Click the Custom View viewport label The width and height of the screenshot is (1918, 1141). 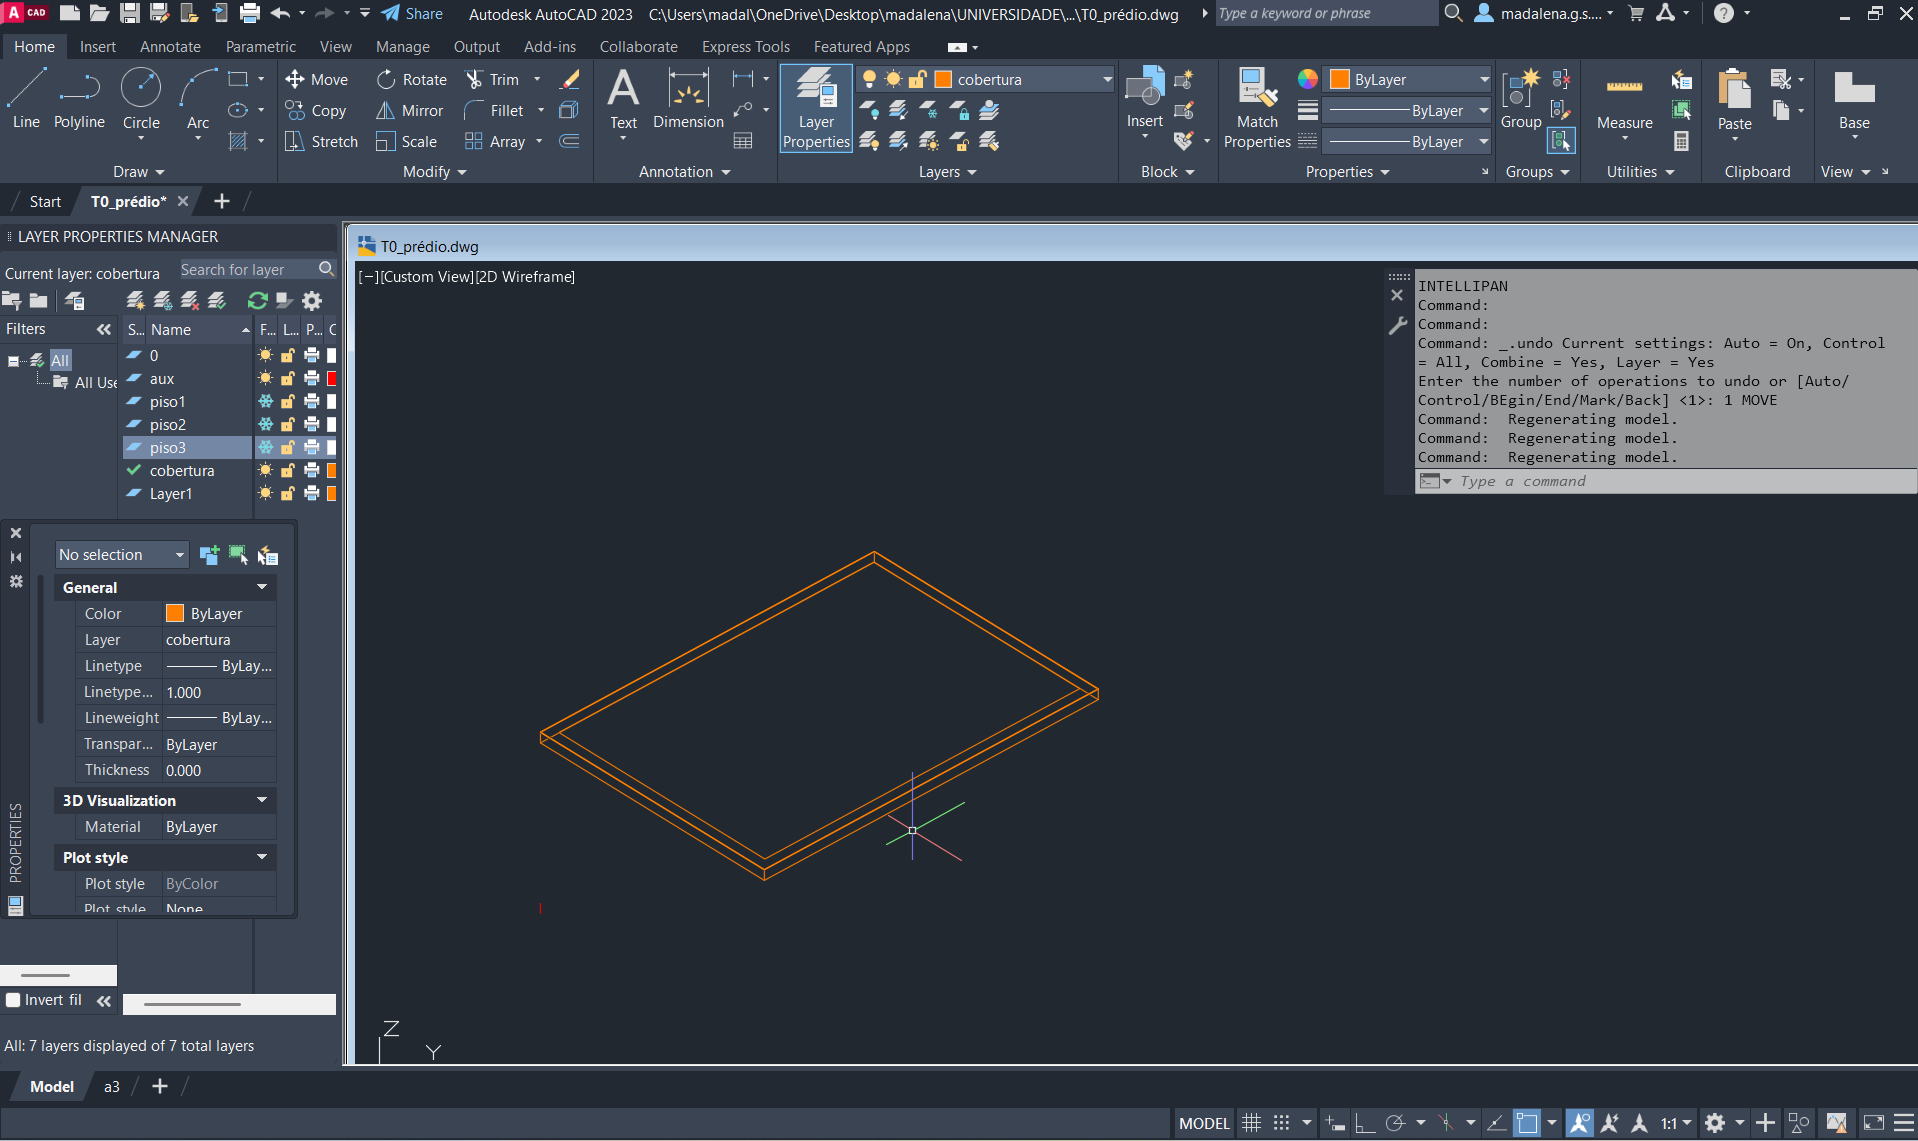point(427,277)
